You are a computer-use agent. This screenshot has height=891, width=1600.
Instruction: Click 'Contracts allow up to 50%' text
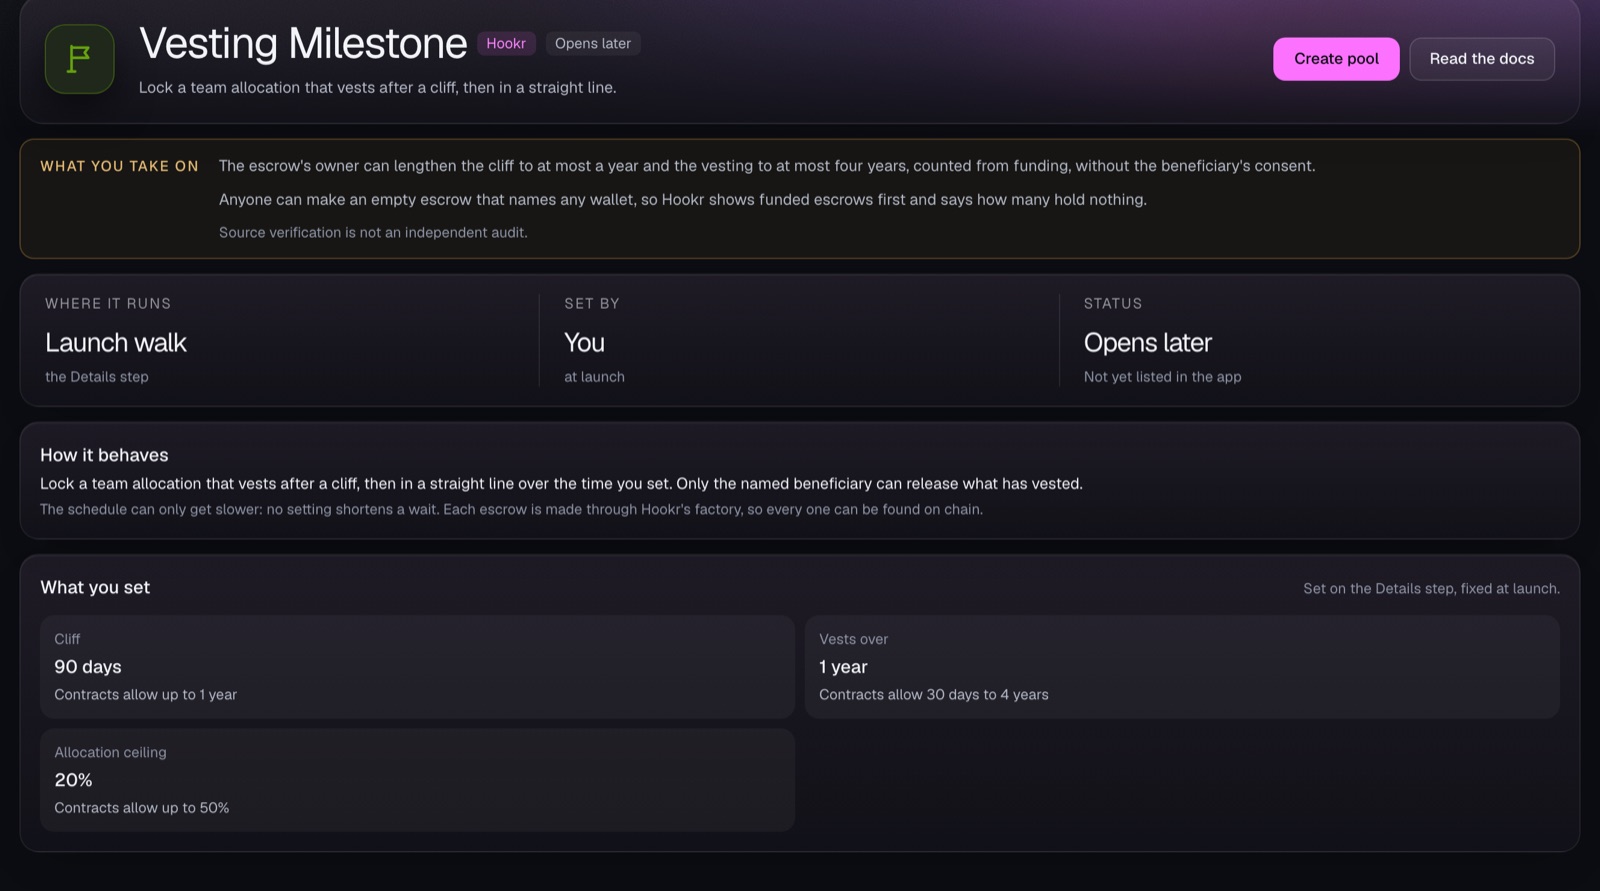tap(142, 808)
